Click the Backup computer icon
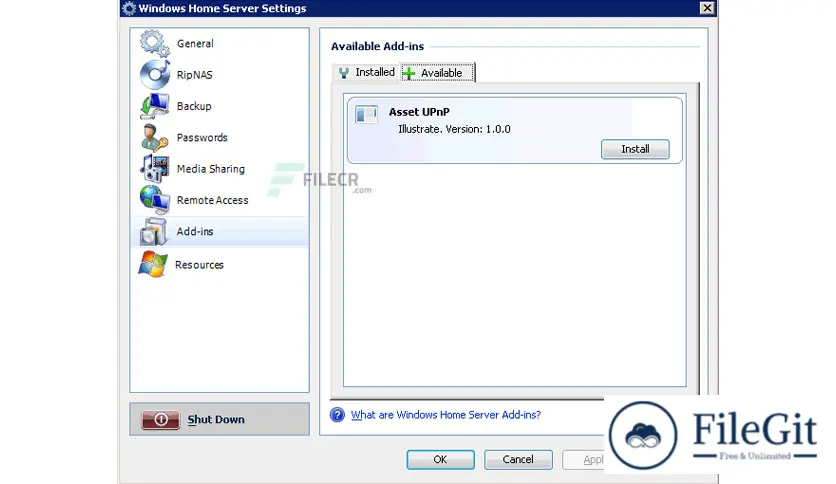Image resolution: width=836 pixels, height=484 pixels. [155, 106]
